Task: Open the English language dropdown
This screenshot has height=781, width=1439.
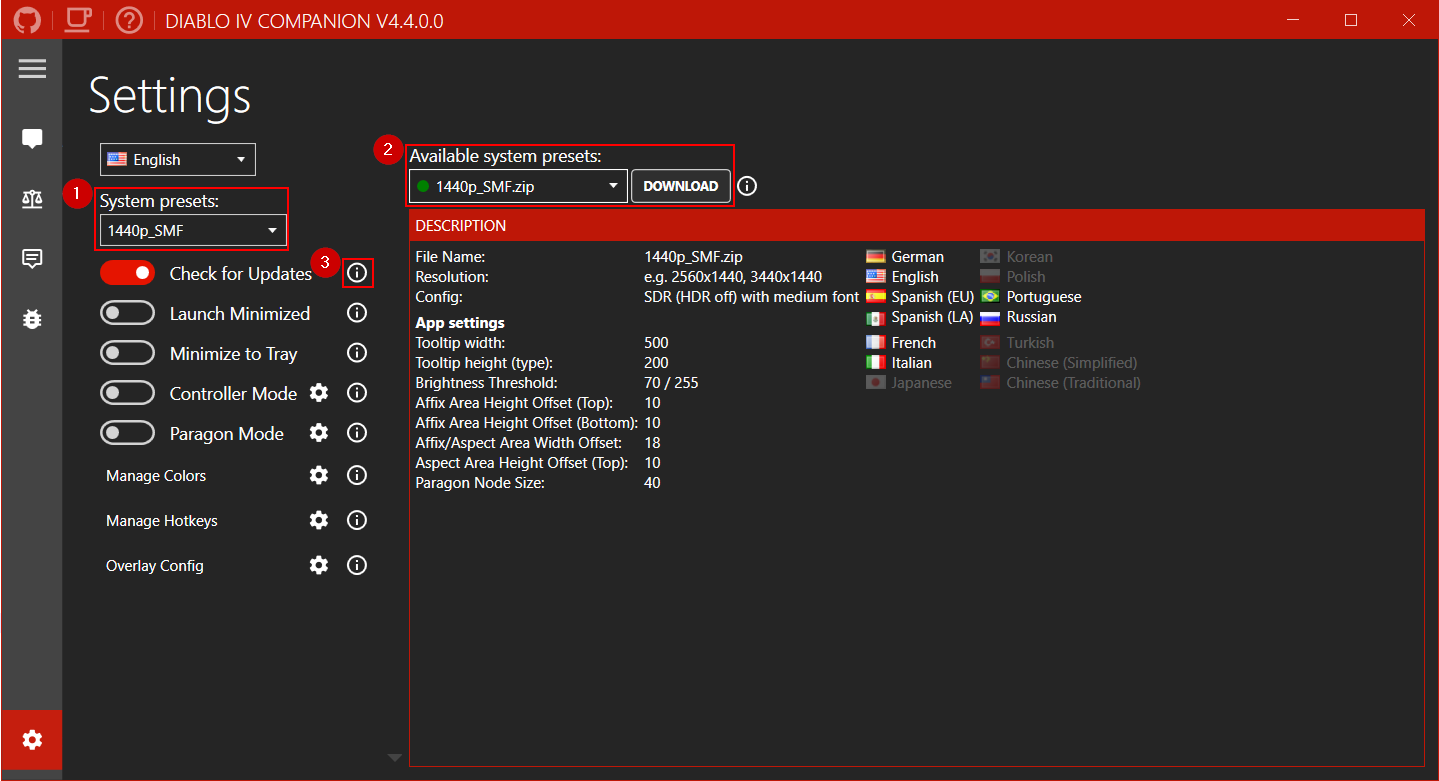Action: click(178, 159)
